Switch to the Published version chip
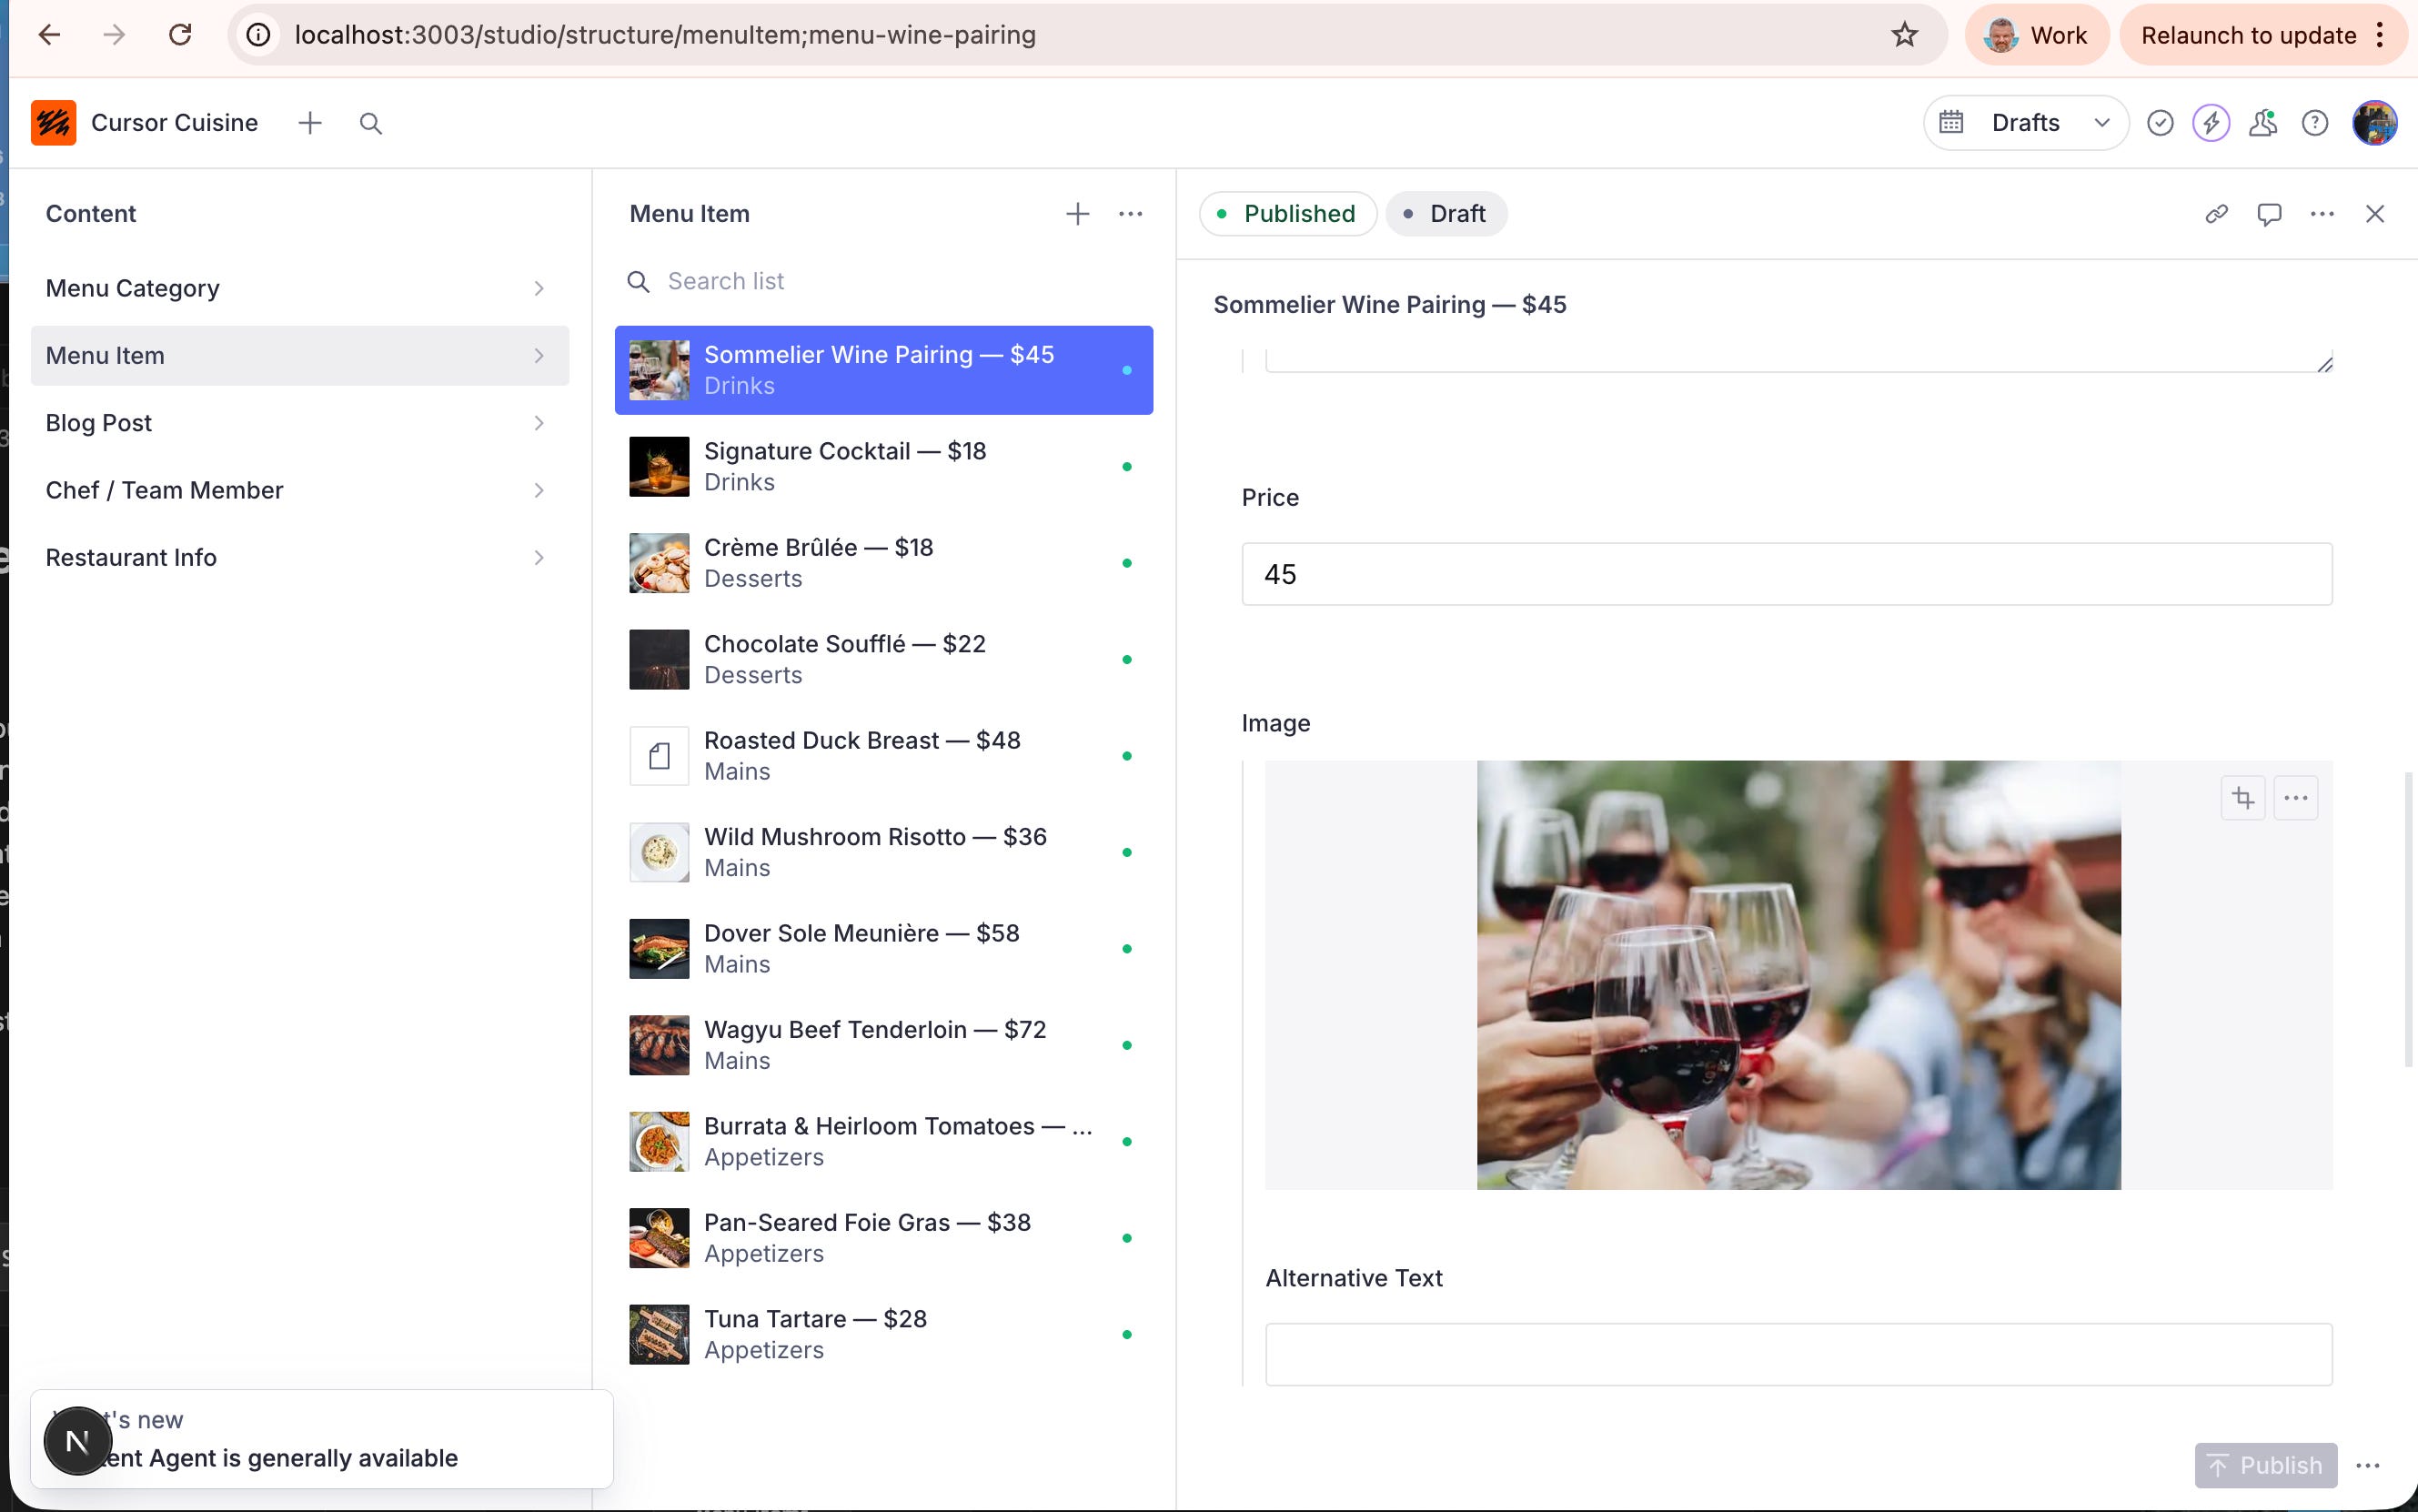This screenshot has width=2418, height=1512. click(1287, 214)
